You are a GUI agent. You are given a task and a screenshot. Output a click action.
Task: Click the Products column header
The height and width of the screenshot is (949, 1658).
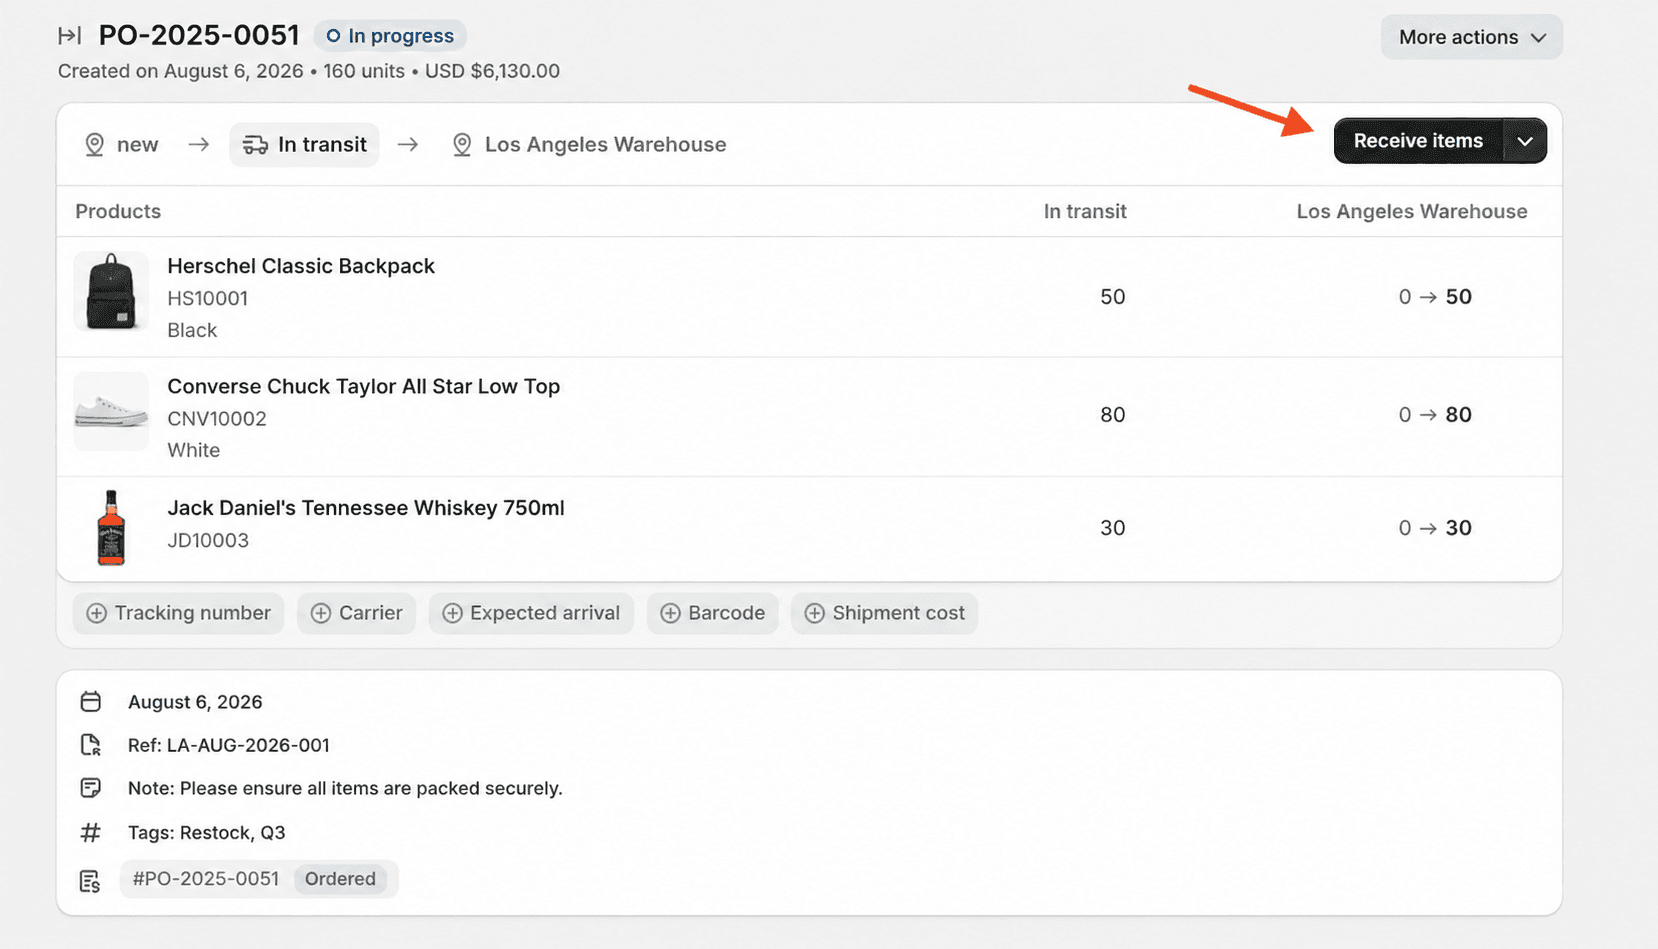click(118, 211)
